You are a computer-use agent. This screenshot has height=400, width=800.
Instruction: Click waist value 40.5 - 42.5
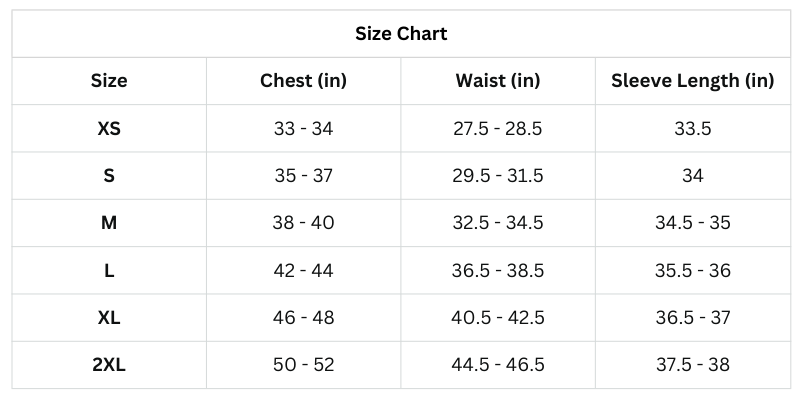[x=497, y=318]
